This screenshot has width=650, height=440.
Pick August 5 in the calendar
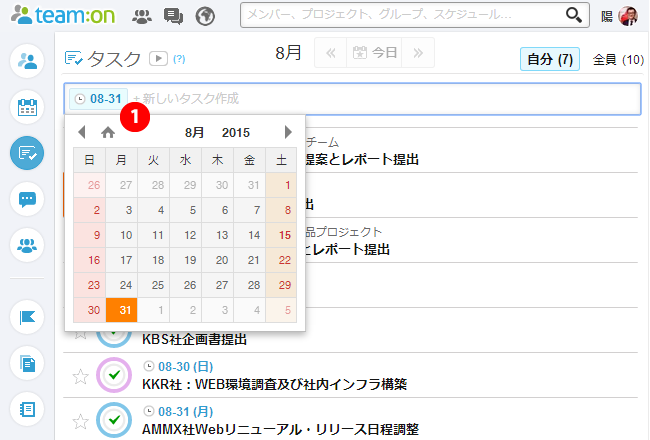click(185, 210)
